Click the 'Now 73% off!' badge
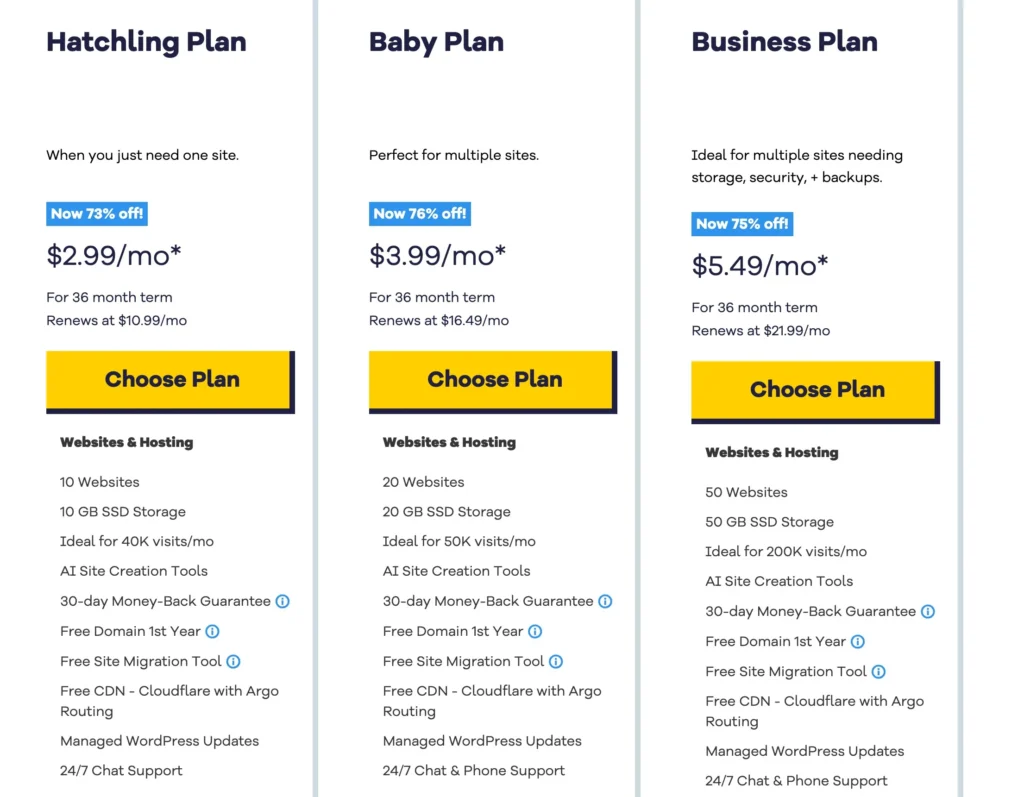This screenshot has height=797, width=1024. [x=96, y=213]
